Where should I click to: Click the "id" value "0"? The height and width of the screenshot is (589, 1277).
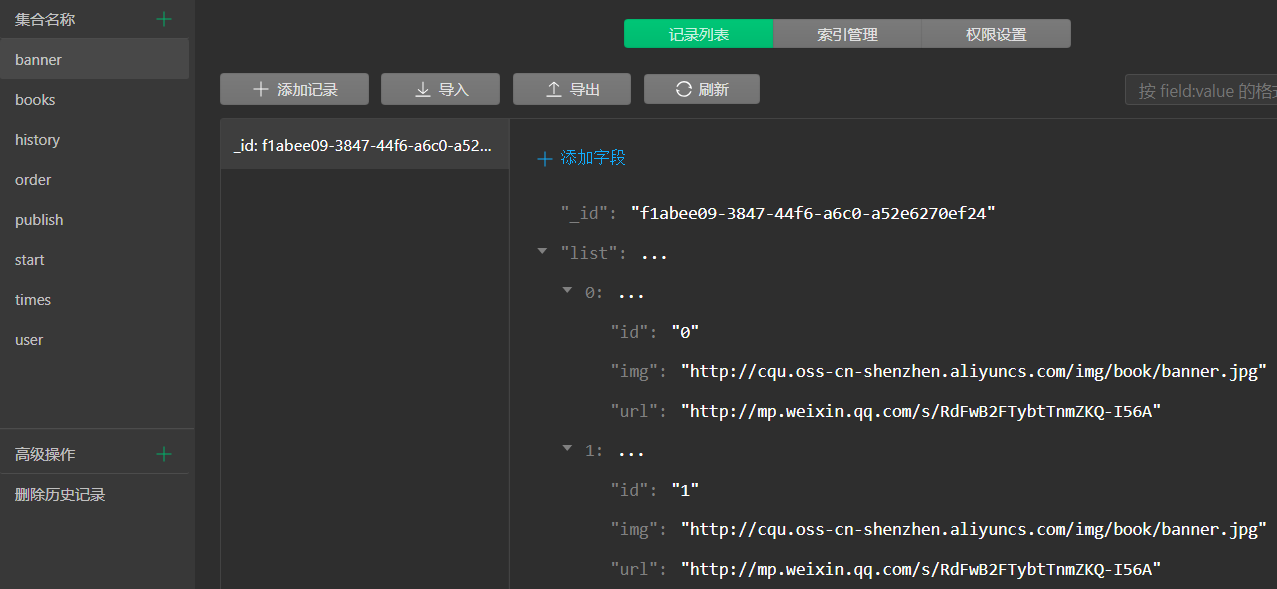(685, 331)
